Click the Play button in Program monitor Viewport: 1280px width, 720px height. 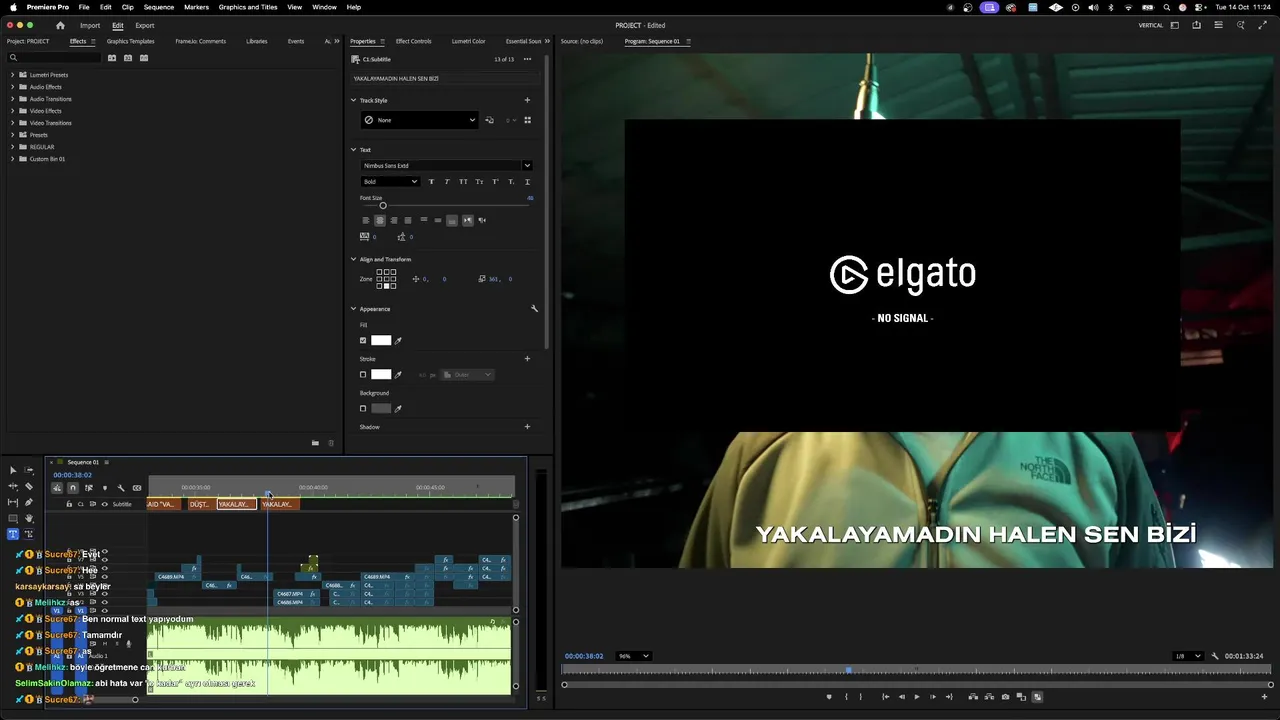click(917, 697)
